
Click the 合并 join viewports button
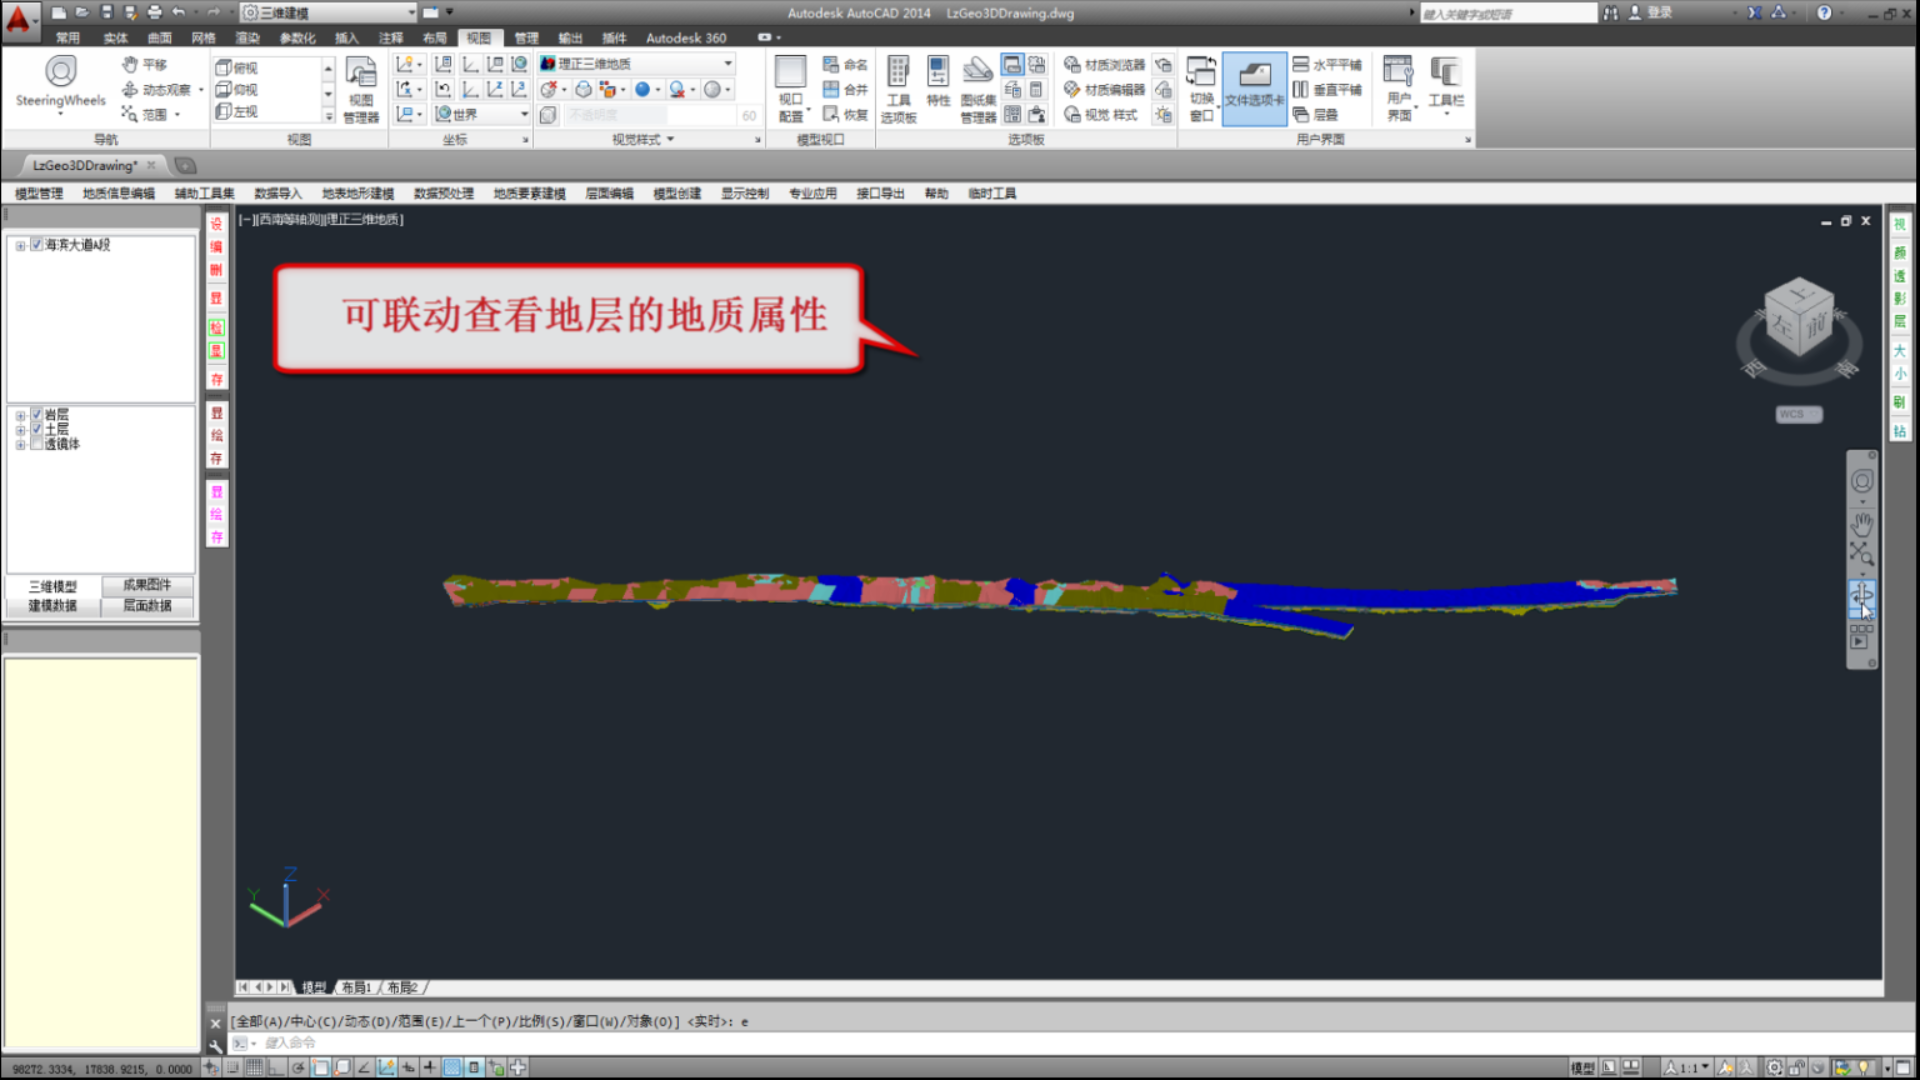tap(845, 89)
